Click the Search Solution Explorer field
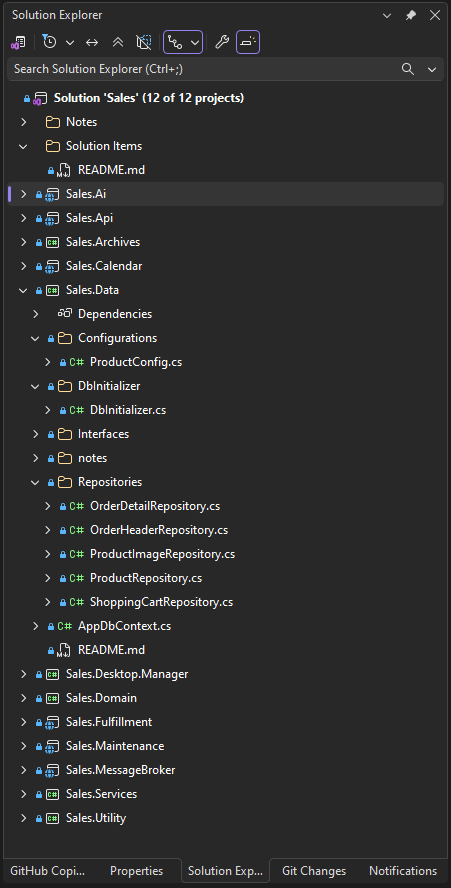Image resolution: width=451 pixels, height=888 pixels. click(204, 69)
